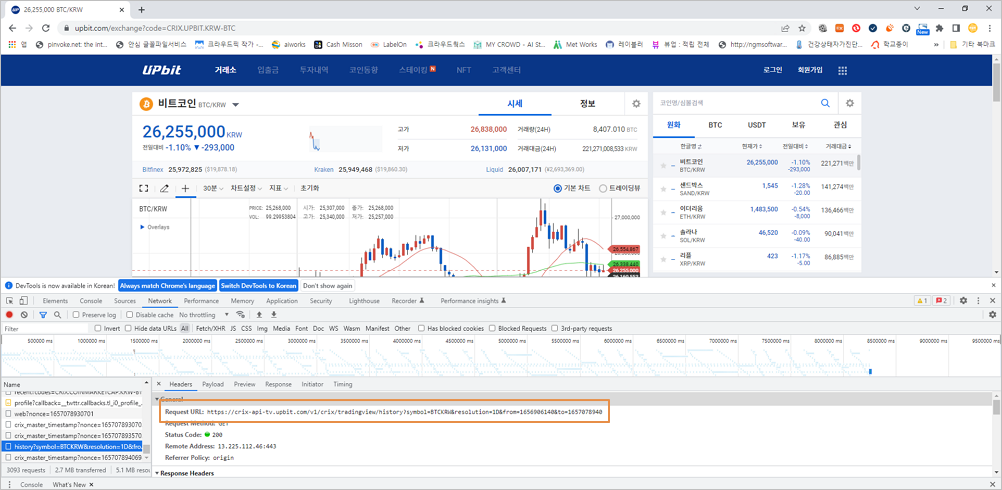Select the chart drawing pencil tool
This screenshot has width=1002, height=490.
click(x=164, y=188)
